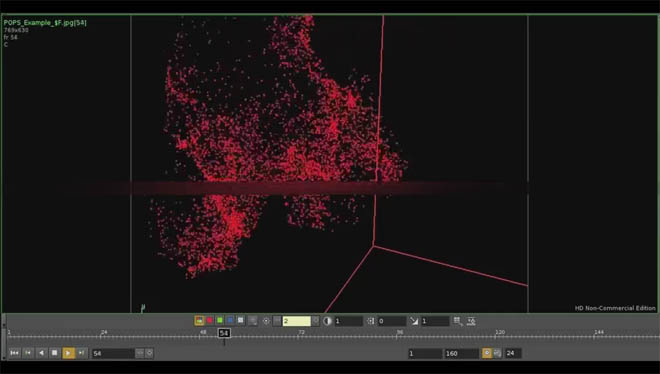Screen dimensions: 660x374
Task: Click the 769x630 resolution text
Action: tap(16, 30)
